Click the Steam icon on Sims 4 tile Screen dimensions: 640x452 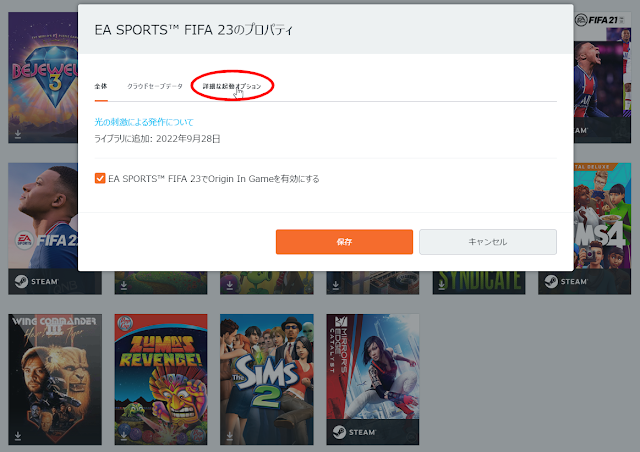tap(551, 281)
